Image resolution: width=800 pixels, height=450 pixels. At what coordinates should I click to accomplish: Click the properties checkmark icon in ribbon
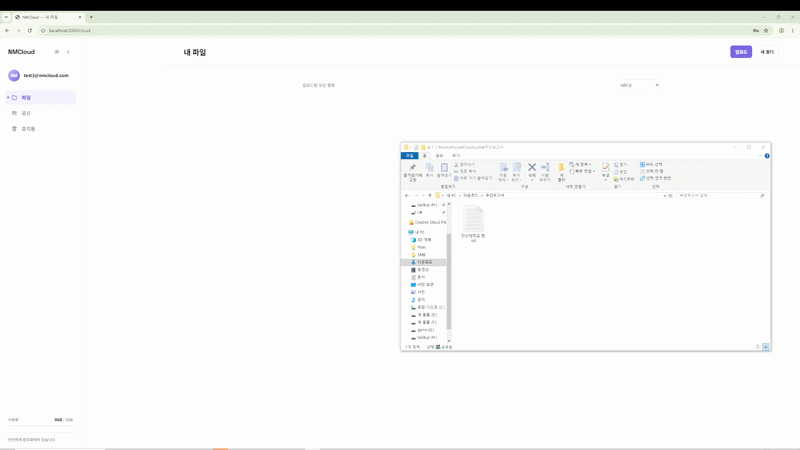click(x=606, y=170)
